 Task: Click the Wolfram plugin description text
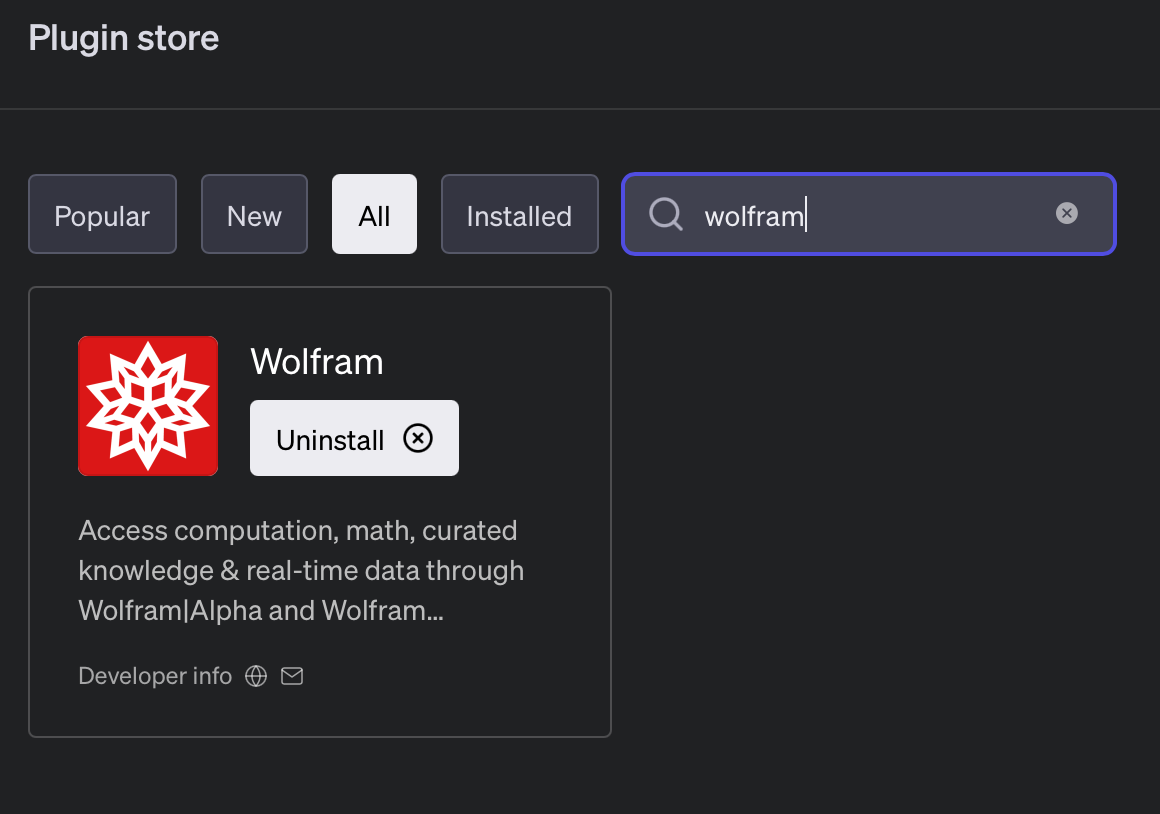pyautogui.click(x=301, y=571)
